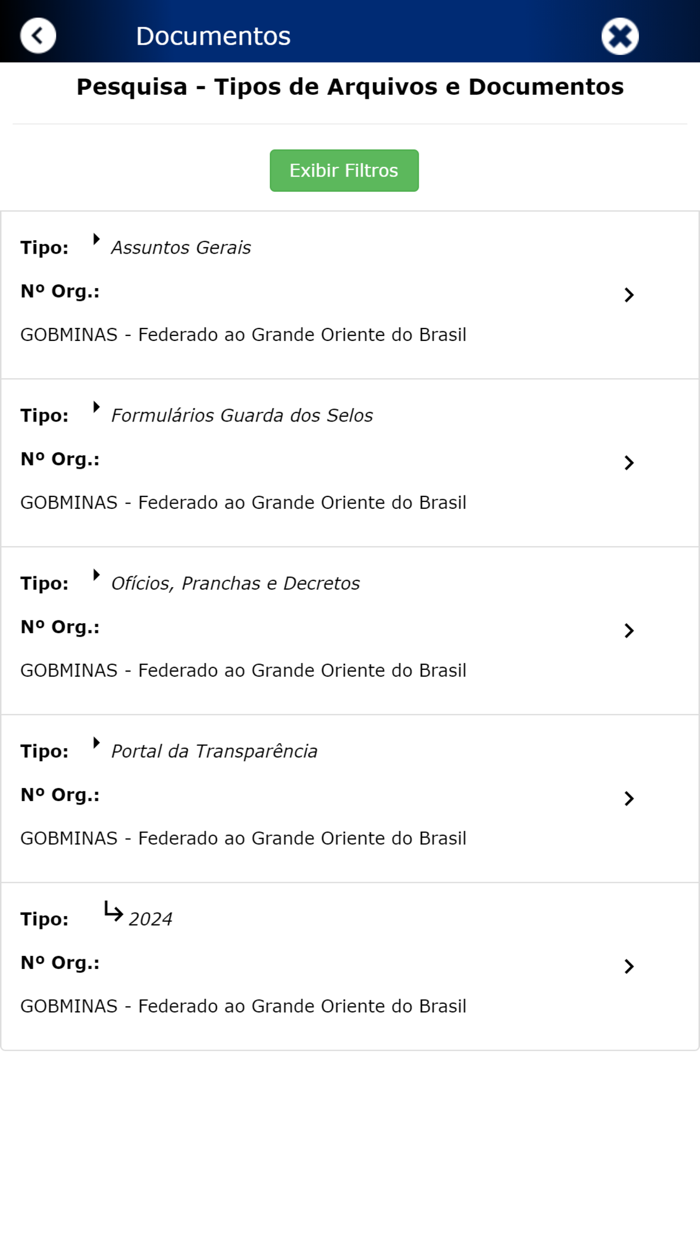The height and width of the screenshot is (1244, 700).
Task: Select the Assuntos Gerais document type
Action: point(181,247)
